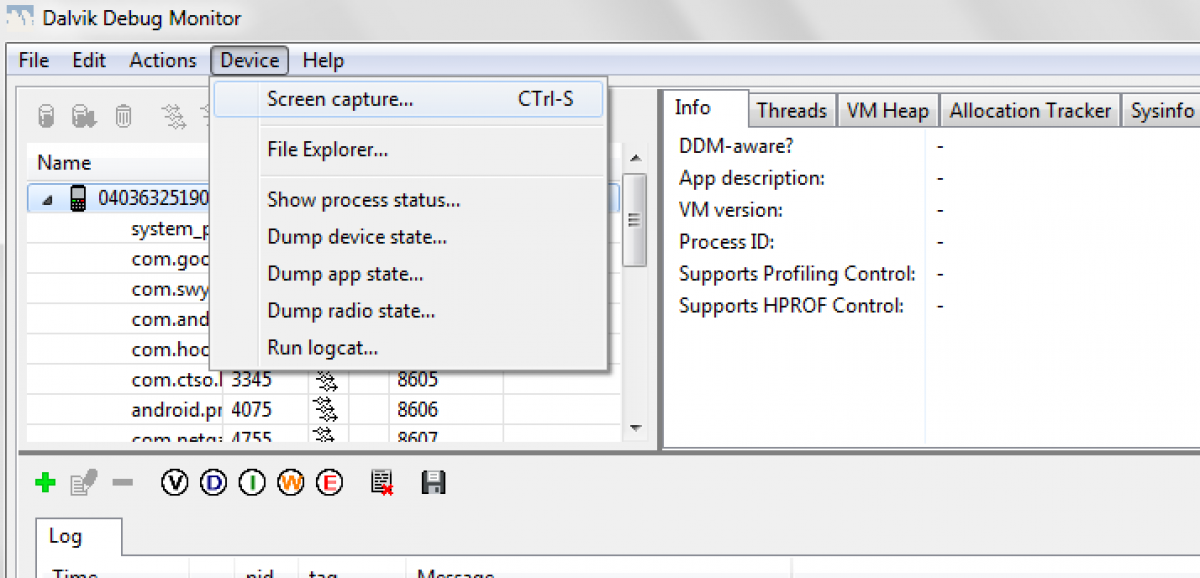Viewport: 1200px width, 578px height.
Task: Select File Explorer... in the Device menu
Action: (327, 150)
